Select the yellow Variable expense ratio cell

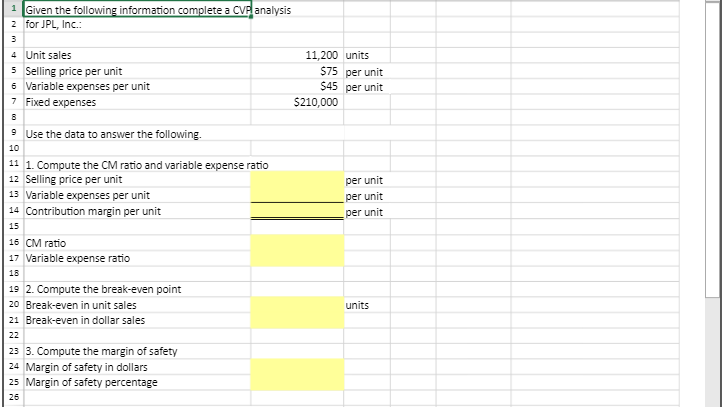(297, 258)
